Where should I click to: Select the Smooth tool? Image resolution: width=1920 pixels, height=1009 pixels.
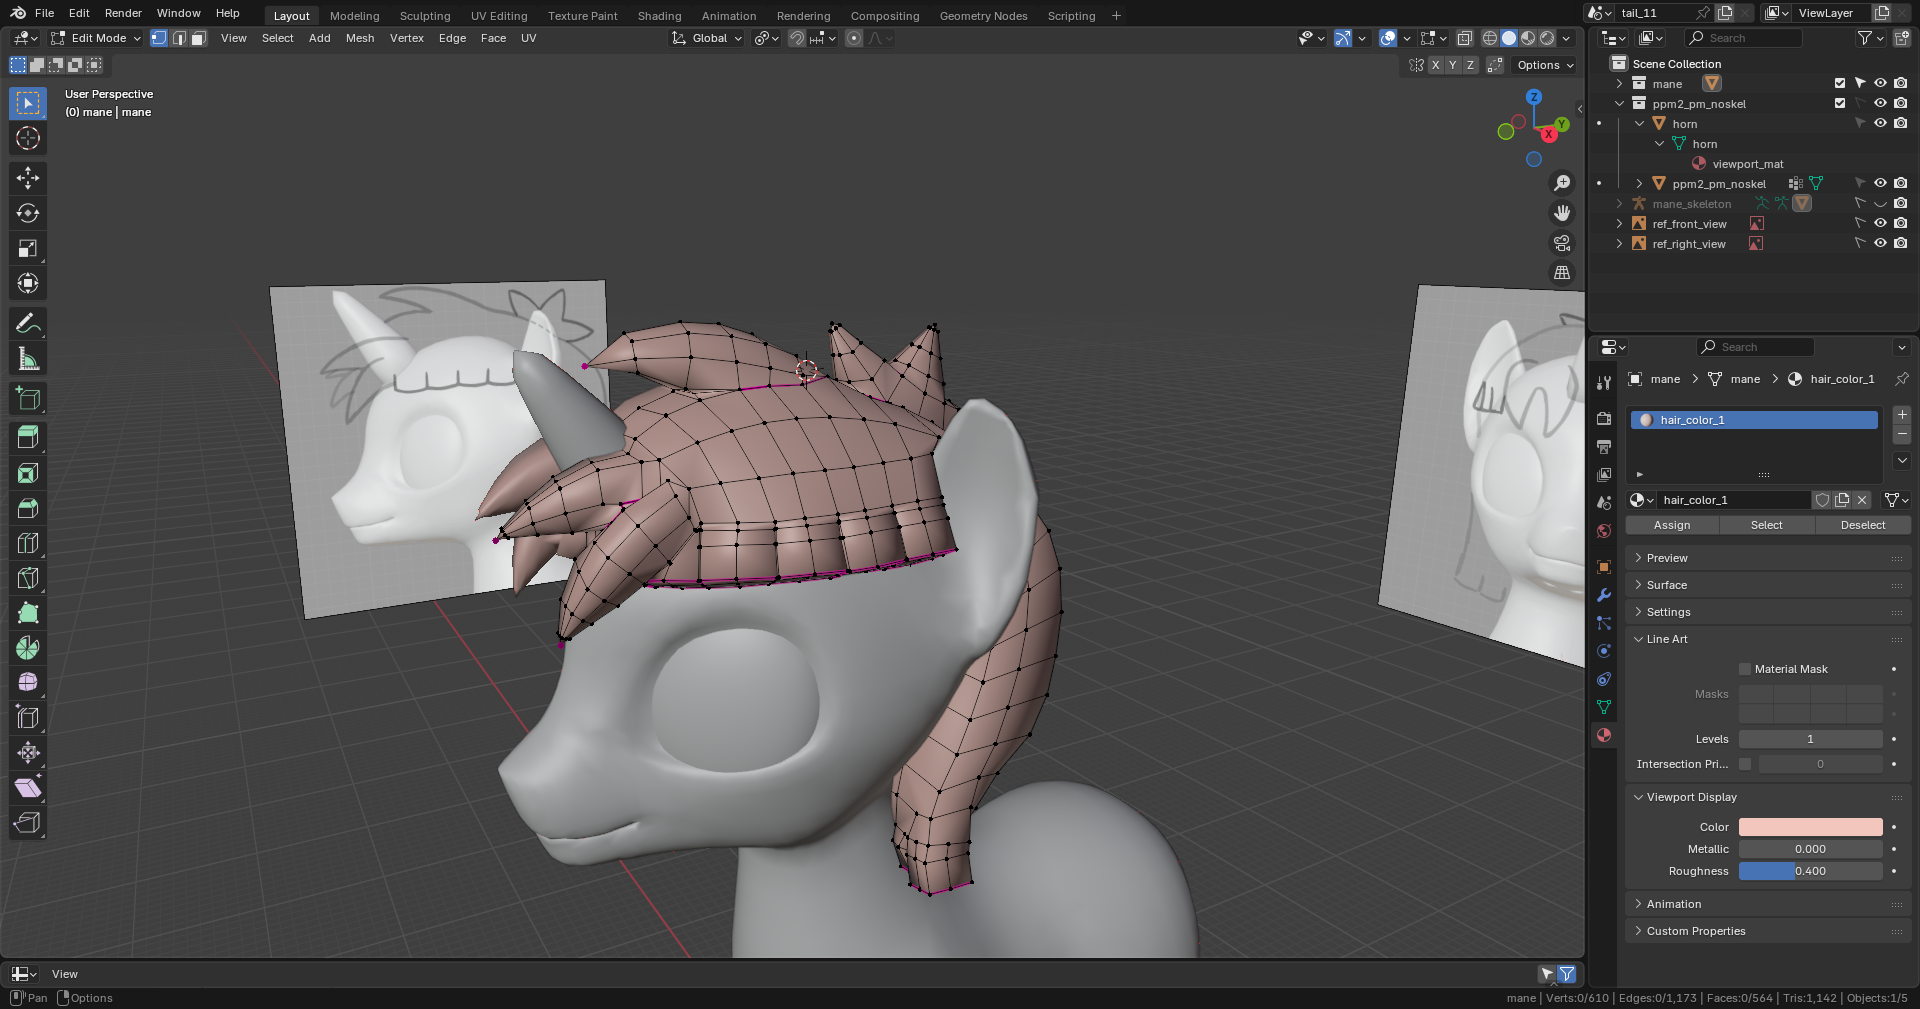pyautogui.click(x=28, y=683)
